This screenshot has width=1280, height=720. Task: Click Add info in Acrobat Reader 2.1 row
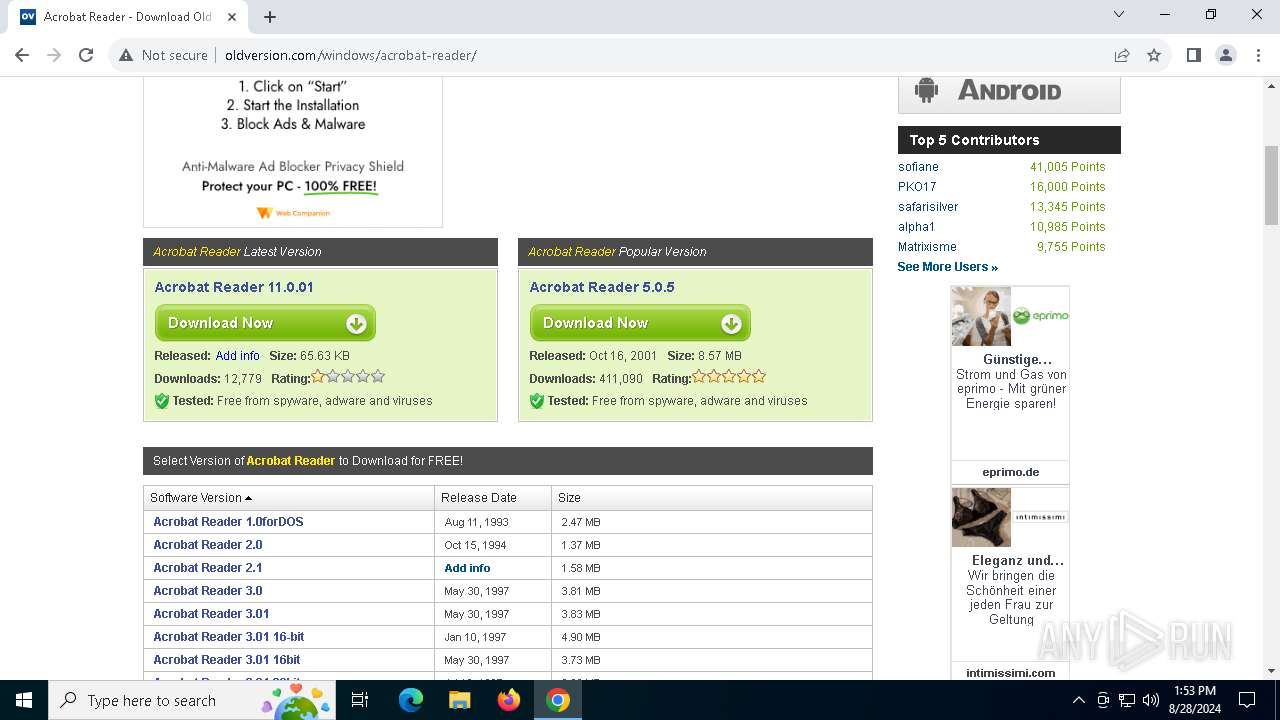point(467,568)
